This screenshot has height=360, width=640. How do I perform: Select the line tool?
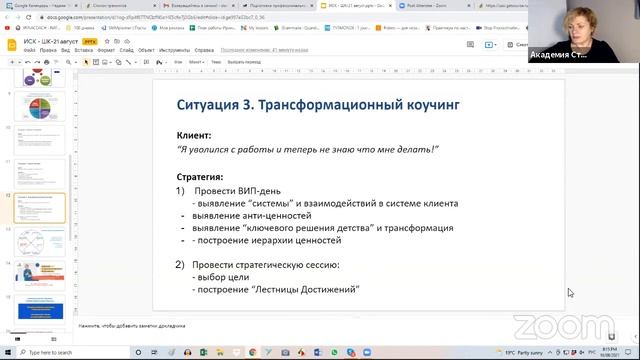(129, 62)
